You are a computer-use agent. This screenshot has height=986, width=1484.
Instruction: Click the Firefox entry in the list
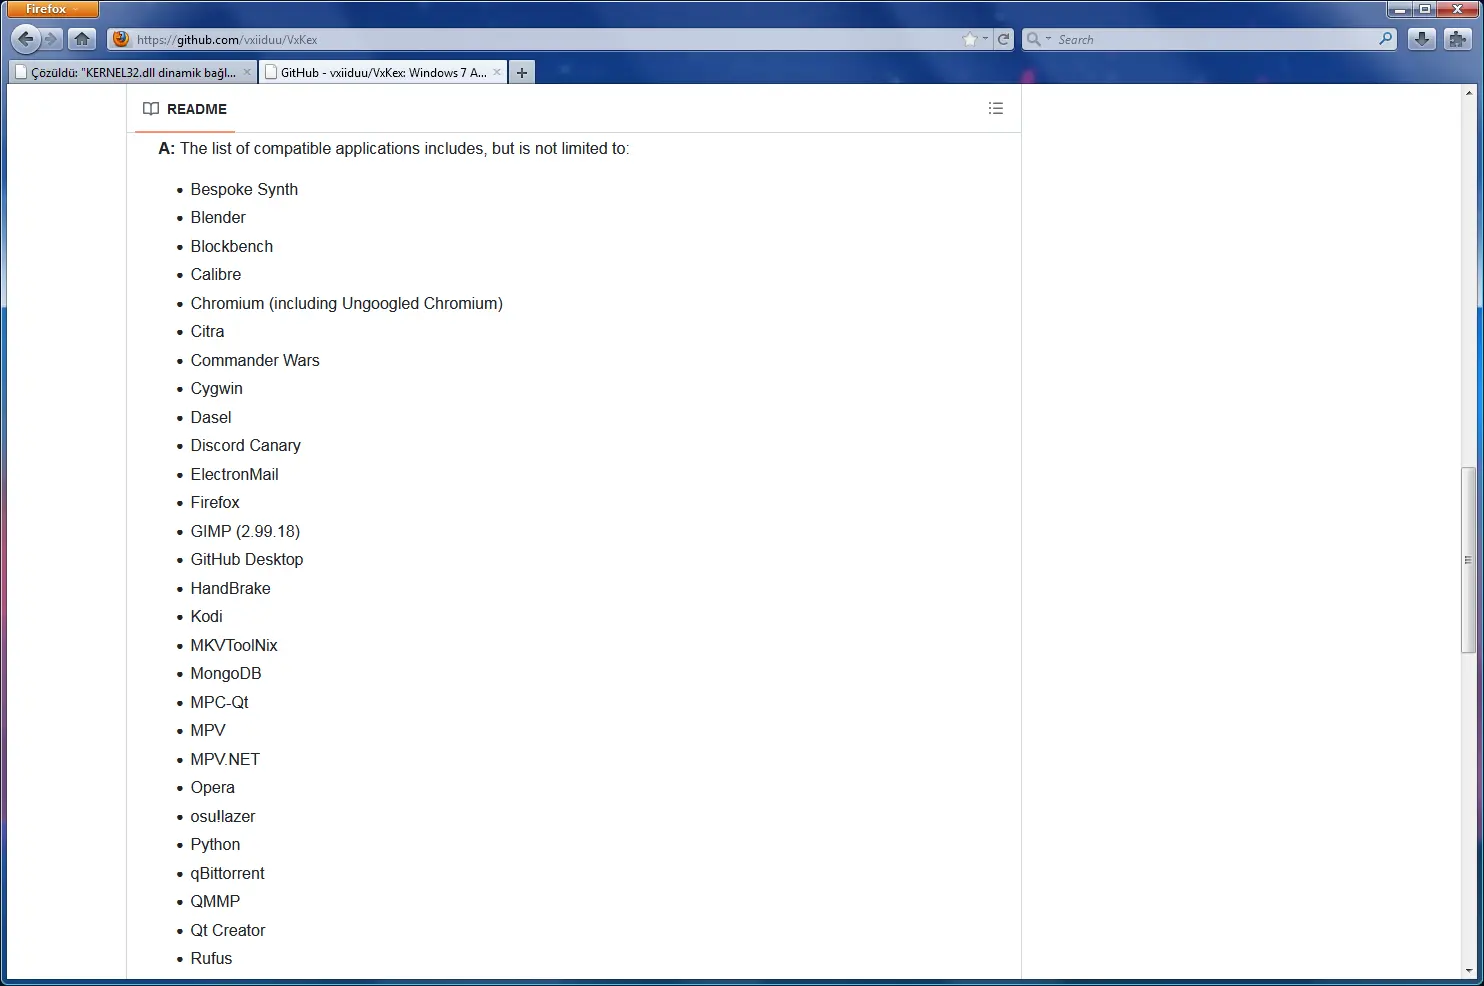pyautogui.click(x=215, y=502)
